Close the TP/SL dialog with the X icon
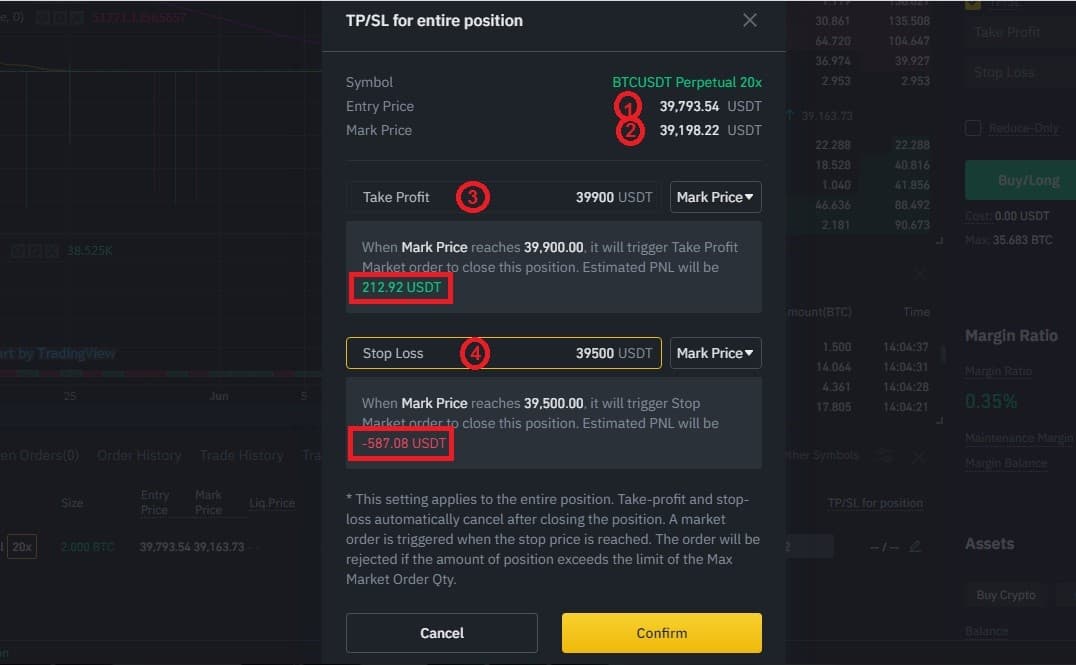This screenshot has height=665, width=1076. pos(749,21)
